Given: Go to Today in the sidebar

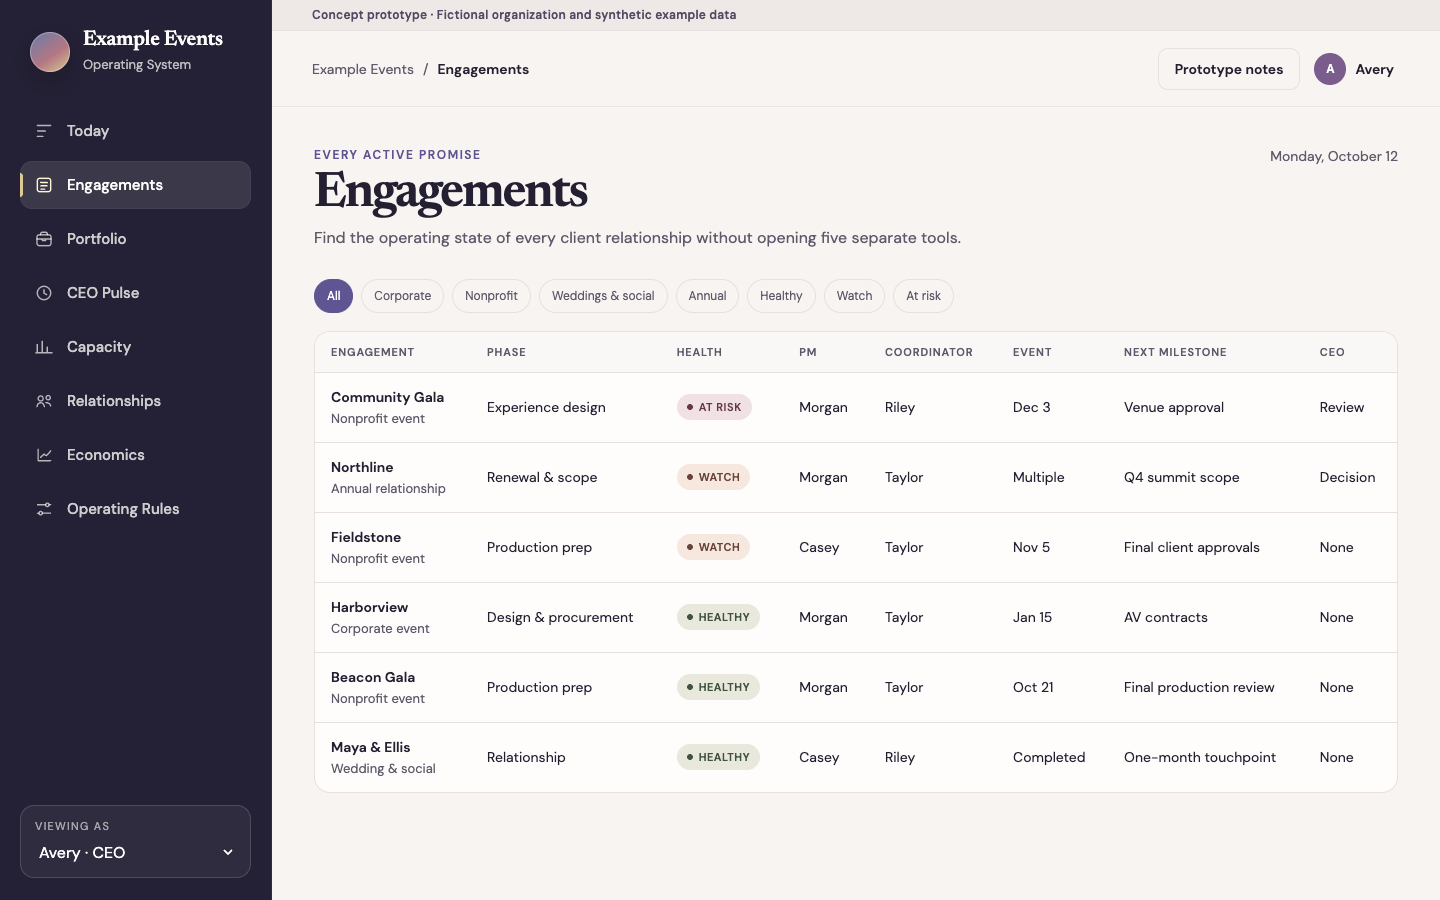Looking at the screenshot, I should (135, 131).
